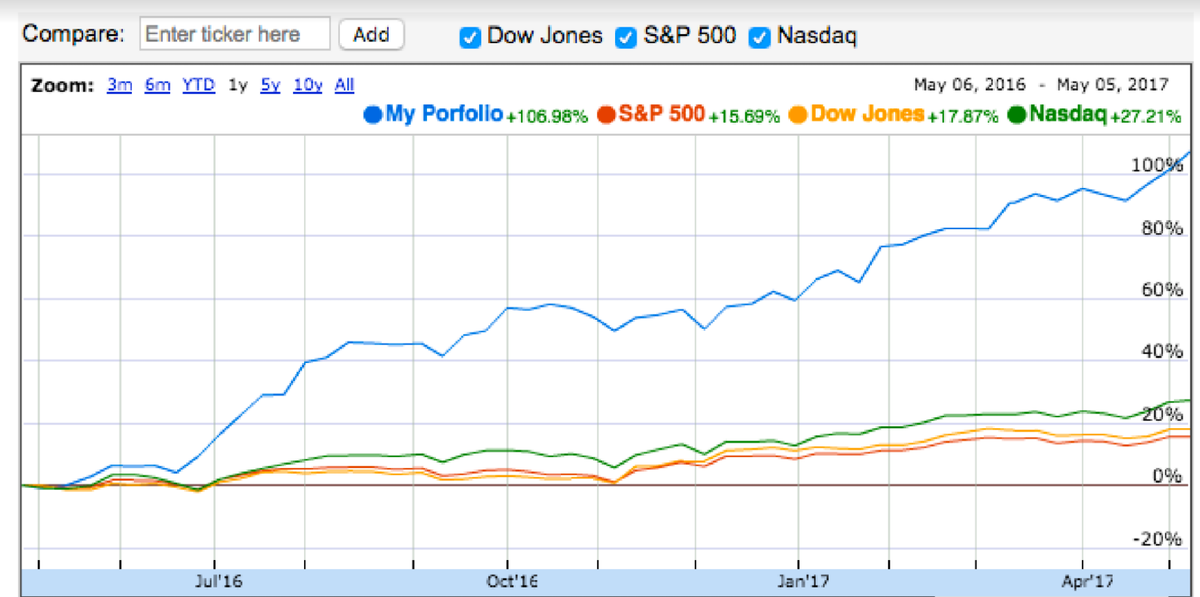Image resolution: width=1200 pixels, height=597 pixels.
Task: Click the orange Dow Jones legend dot
Action: click(799, 115)
